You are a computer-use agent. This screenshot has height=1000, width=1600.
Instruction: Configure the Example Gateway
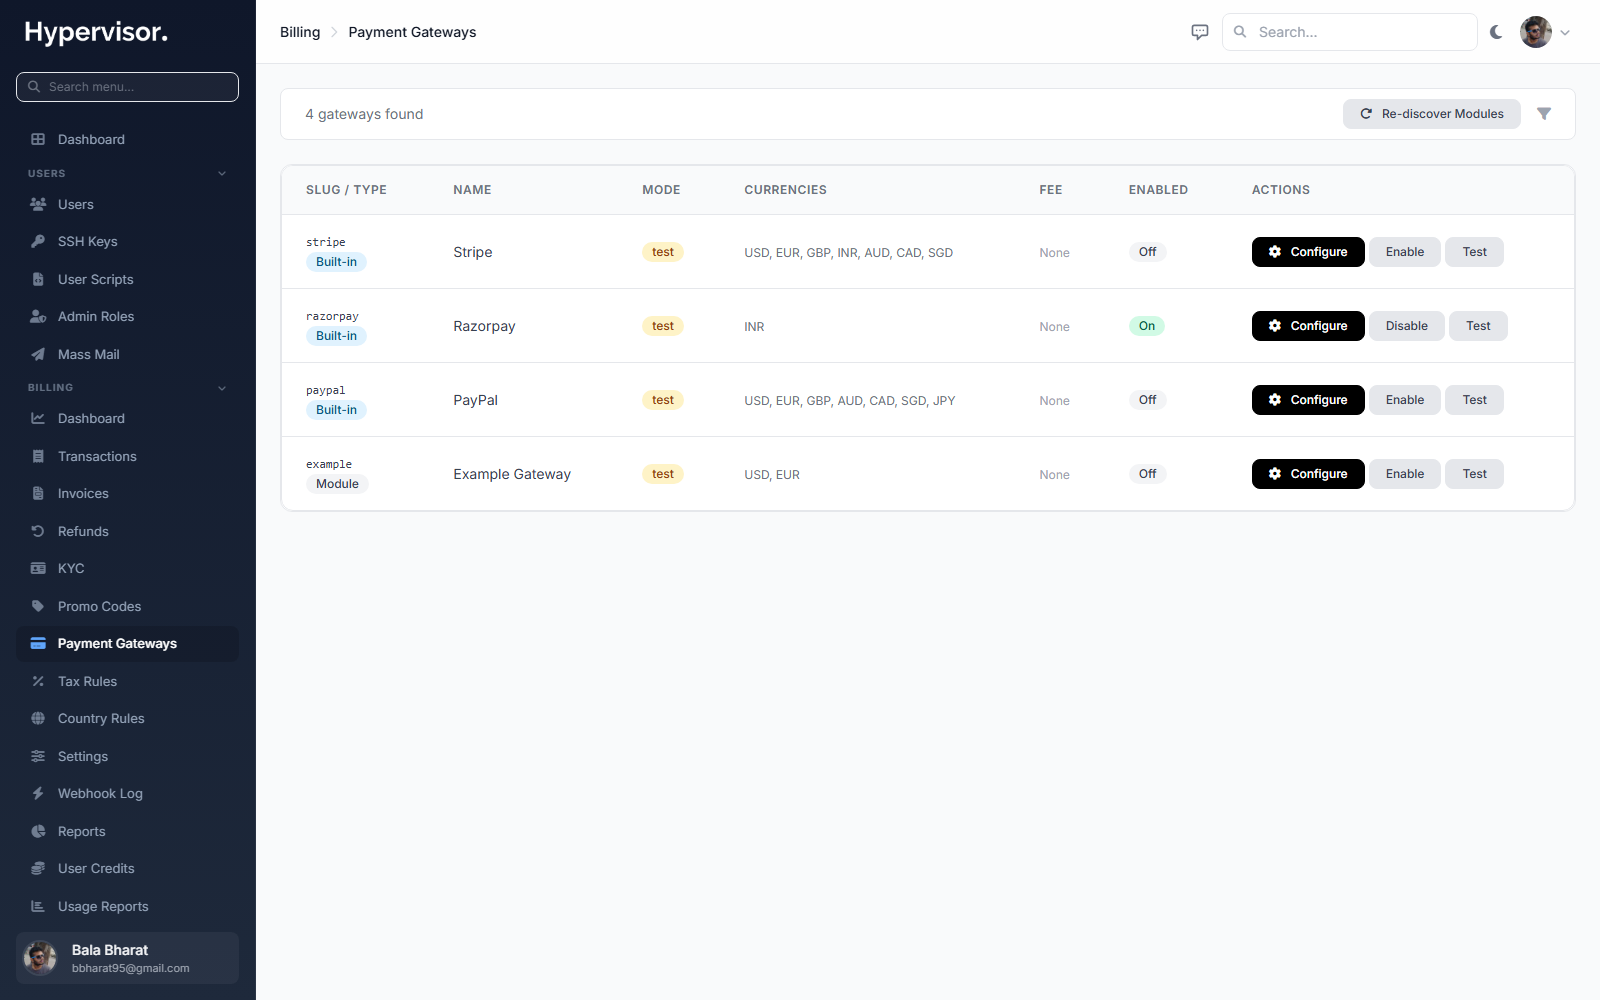1308,474
